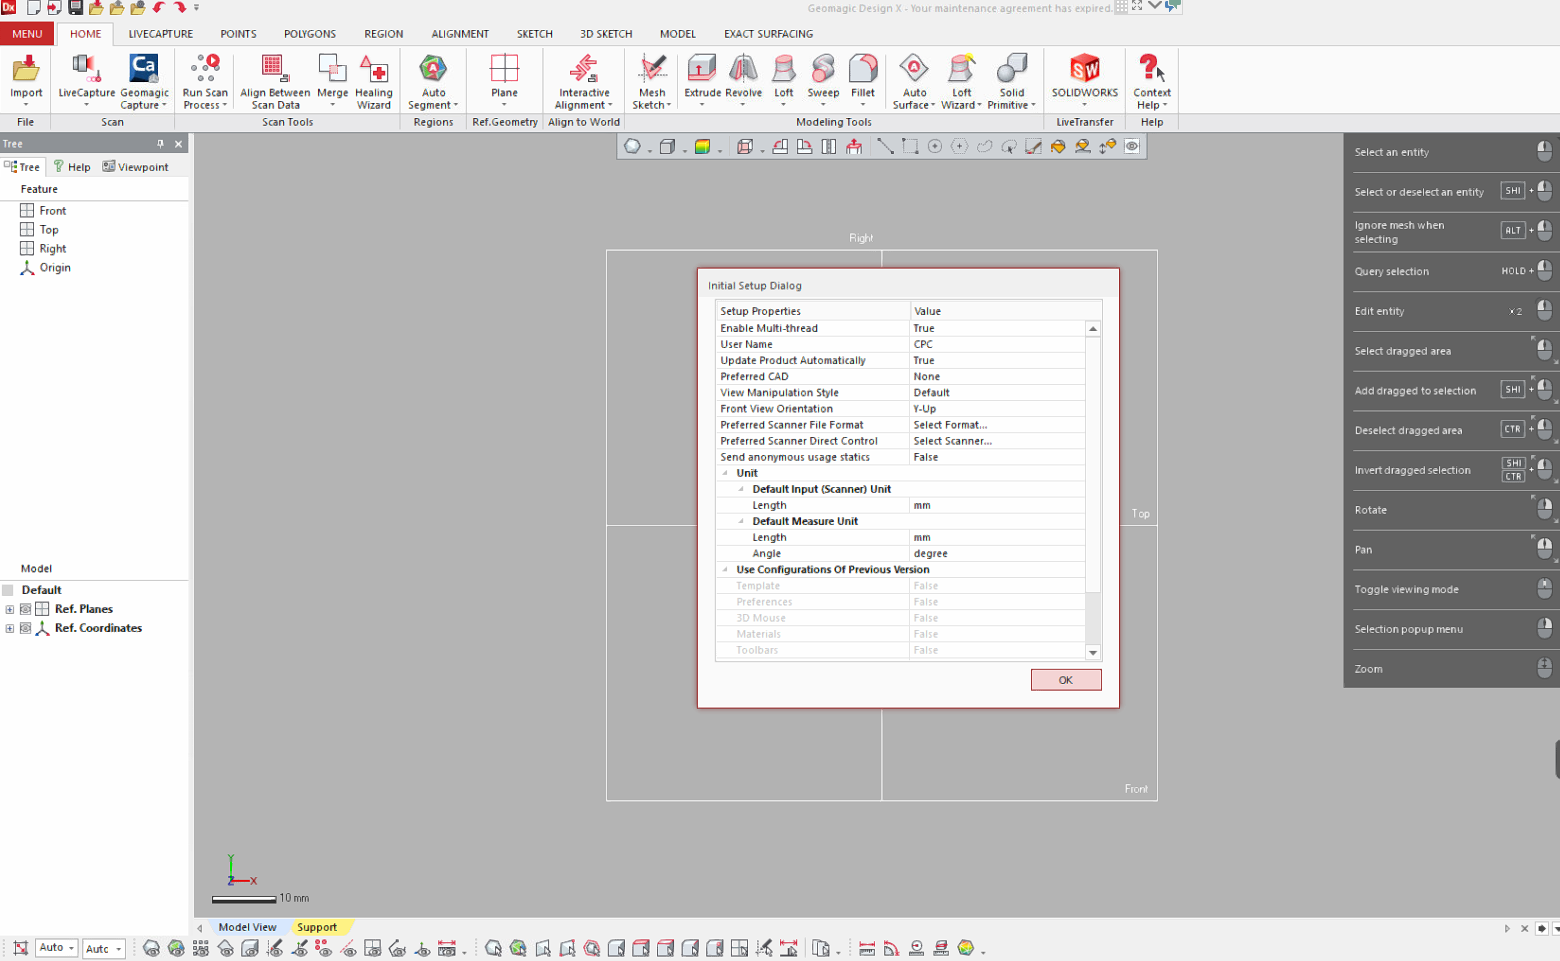Image resolution: width=1560 pixels, height=961 pixels.
Task: Close the Tree panel
Action: [179, 144]
